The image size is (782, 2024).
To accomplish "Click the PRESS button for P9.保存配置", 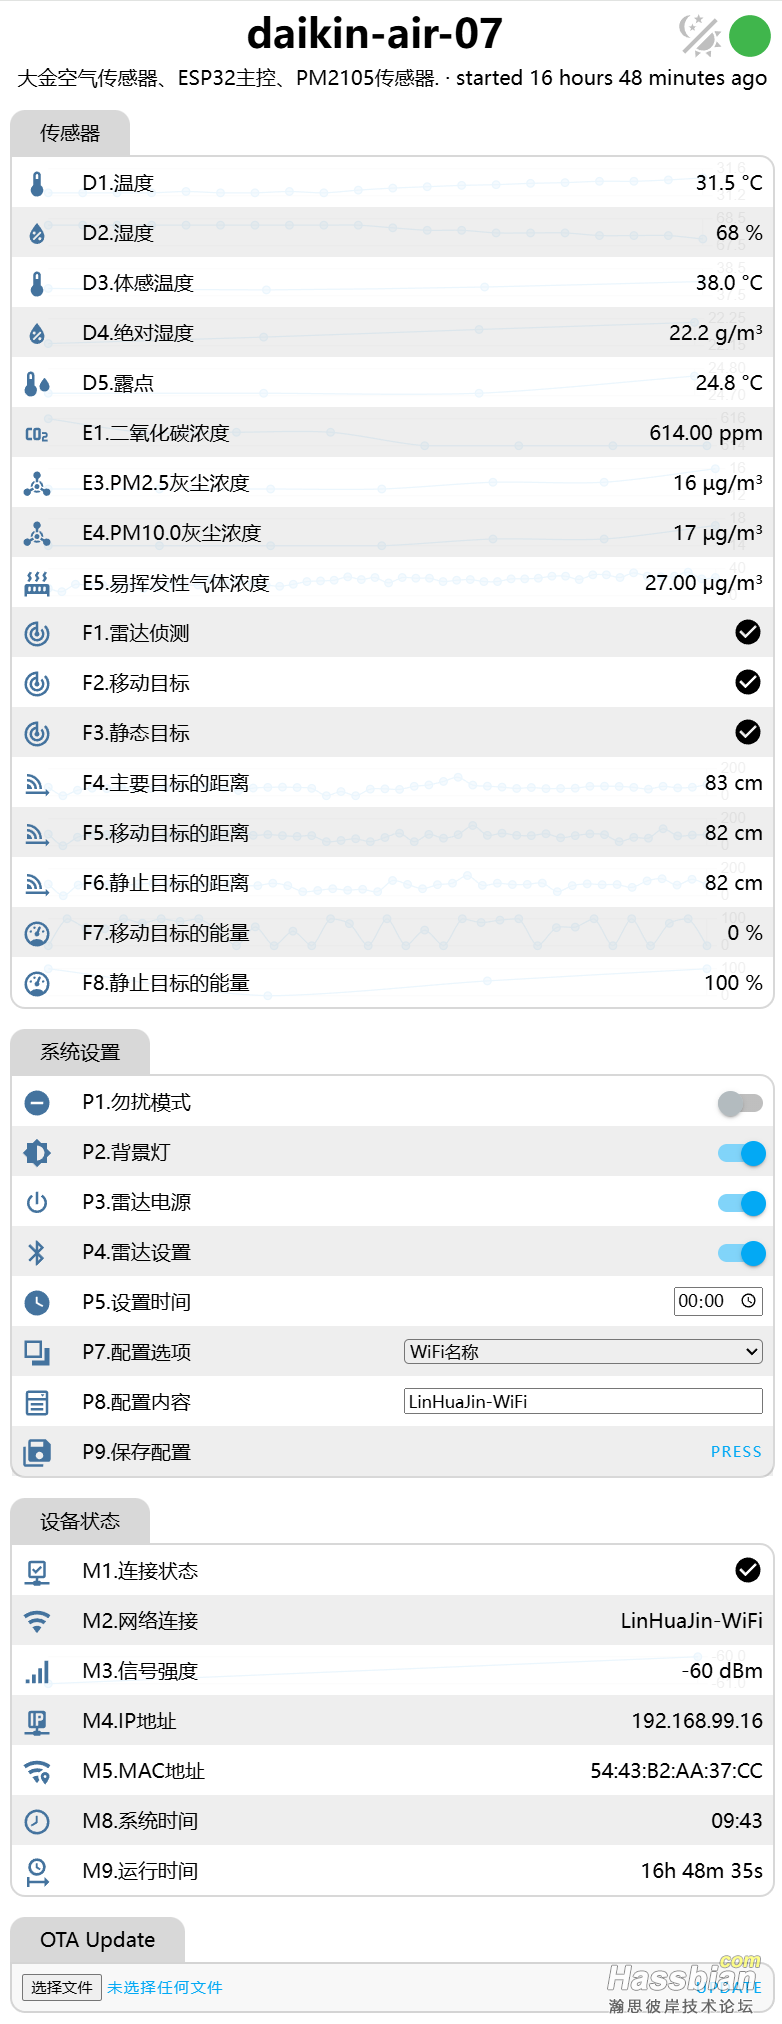I will (736, 1452).
